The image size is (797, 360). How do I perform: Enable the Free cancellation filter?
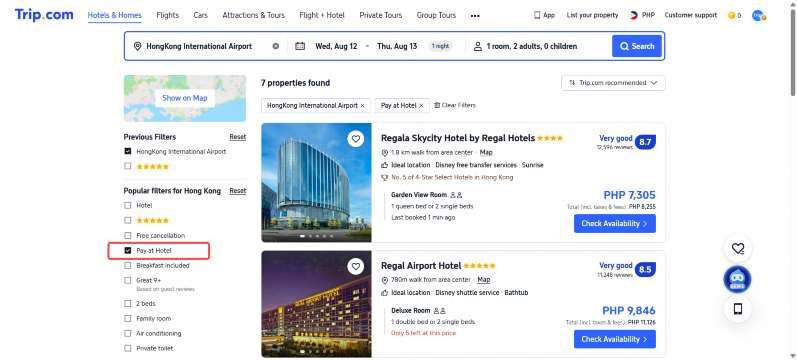tap(128, 235)
